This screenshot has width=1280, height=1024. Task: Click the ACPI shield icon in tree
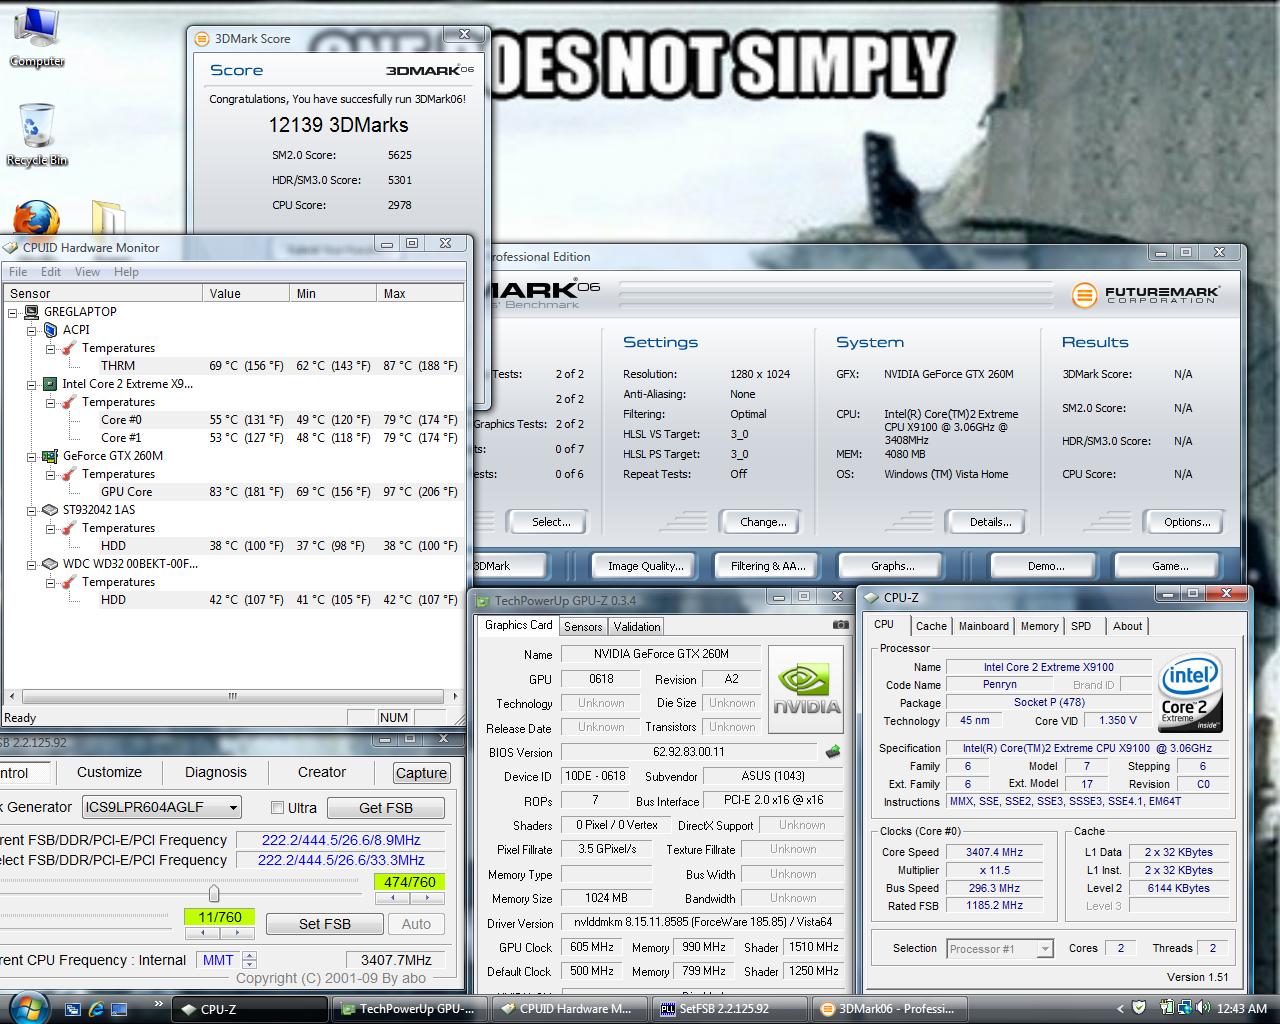tap(49, 330)
